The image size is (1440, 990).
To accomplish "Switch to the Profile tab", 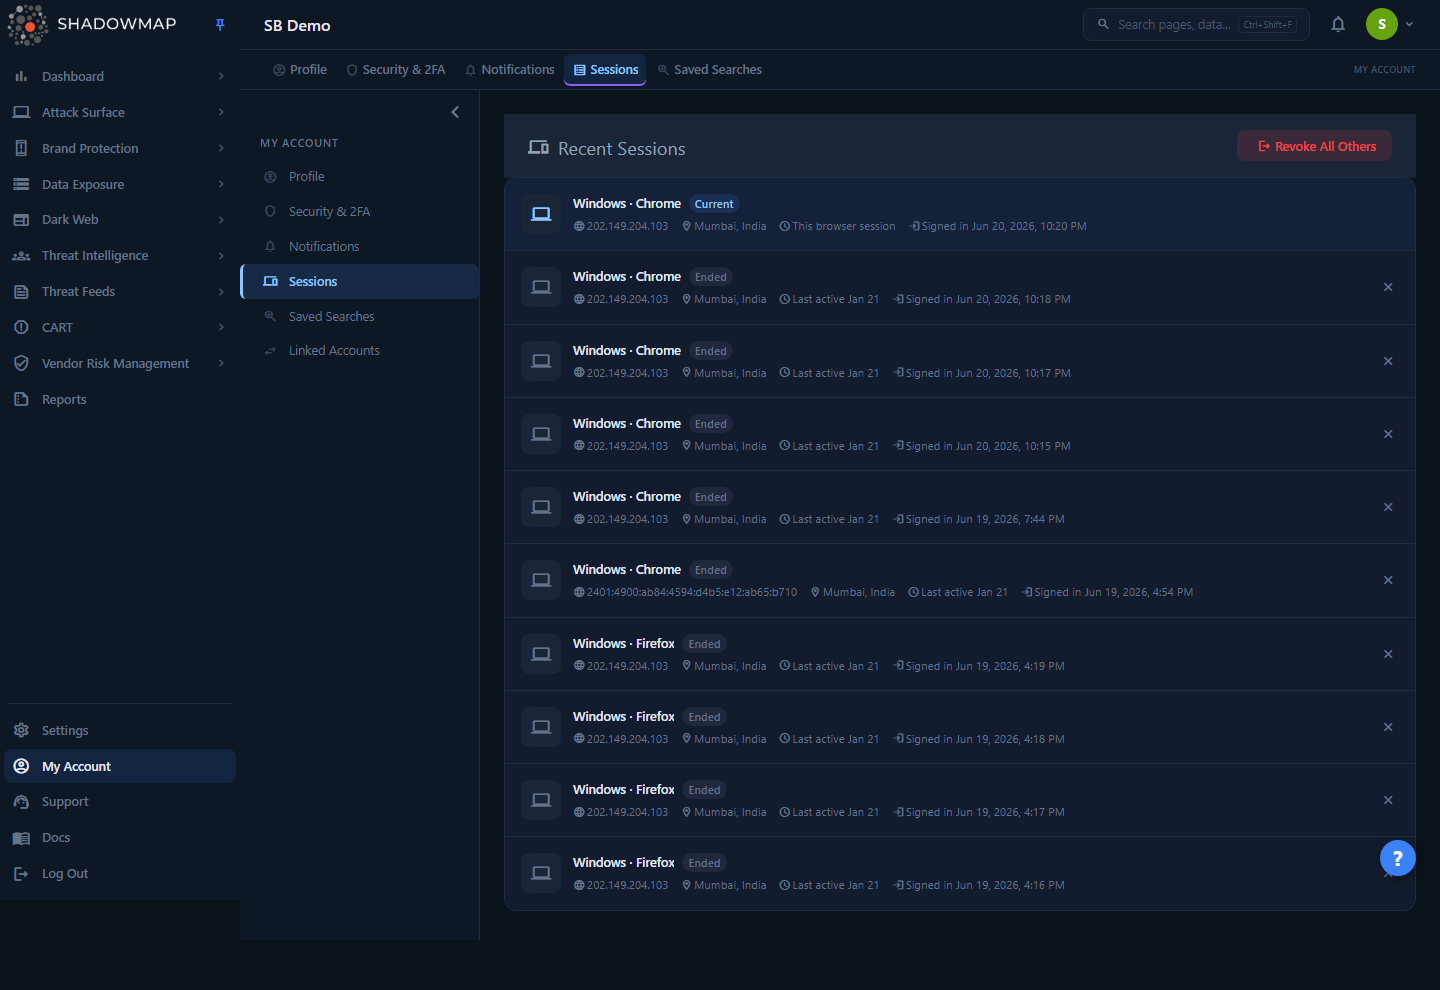I will 300,70.
